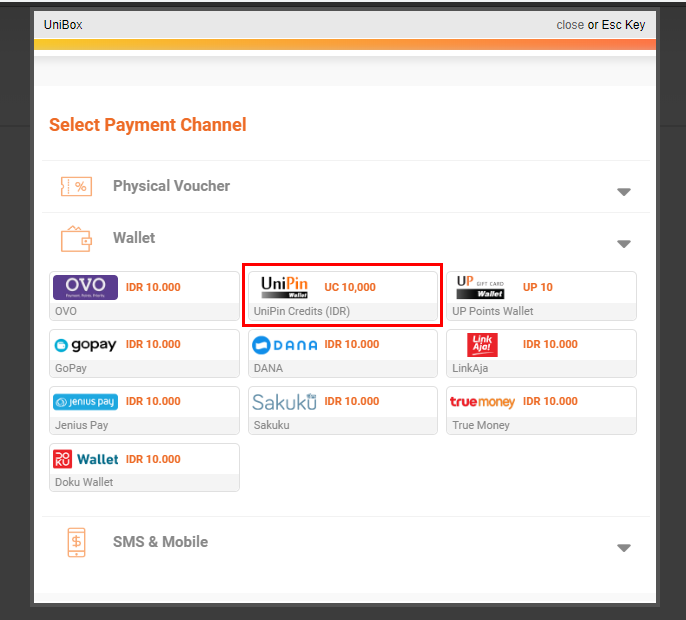
Task: Click the 'True Money' caption label
Action: pos(481,425)
